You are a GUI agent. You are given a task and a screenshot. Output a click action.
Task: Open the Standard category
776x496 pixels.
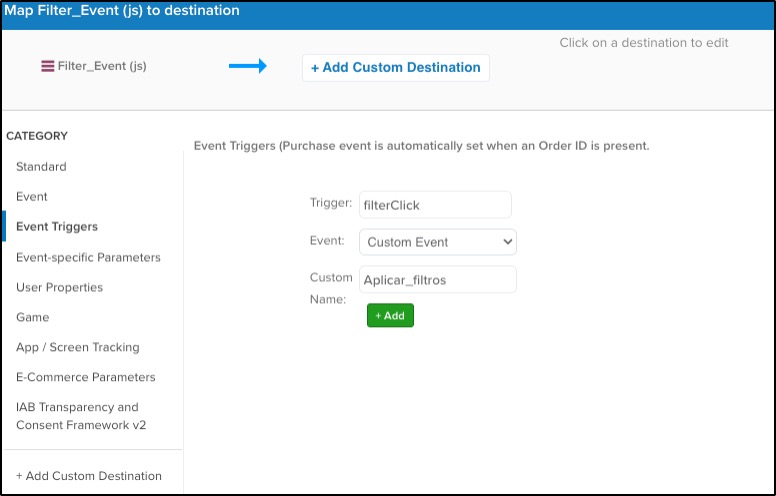(41, 167)
